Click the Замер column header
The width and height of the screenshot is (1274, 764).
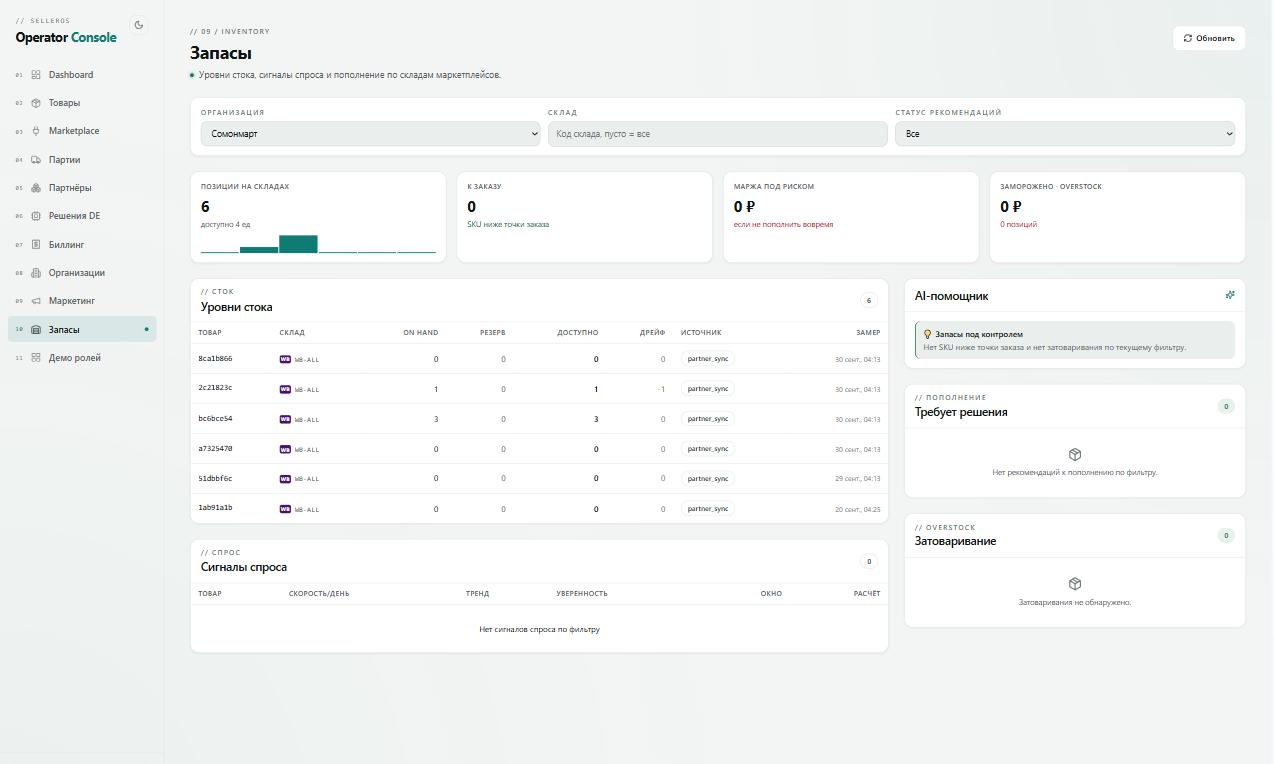click(x=868, y=333)
